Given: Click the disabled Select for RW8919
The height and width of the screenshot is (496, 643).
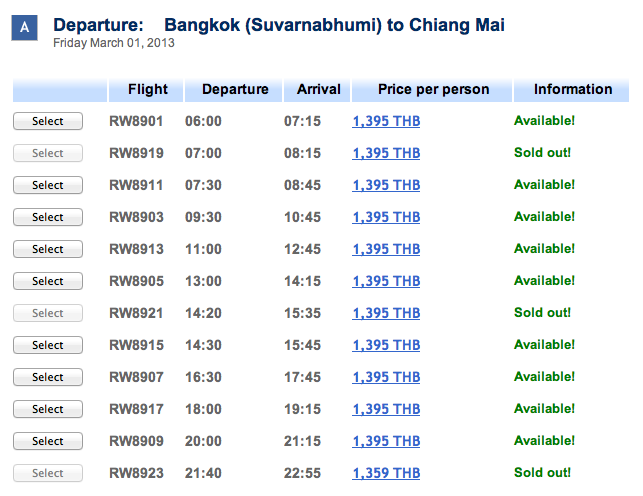Looking at the screenshot, I should click(48, 153).
